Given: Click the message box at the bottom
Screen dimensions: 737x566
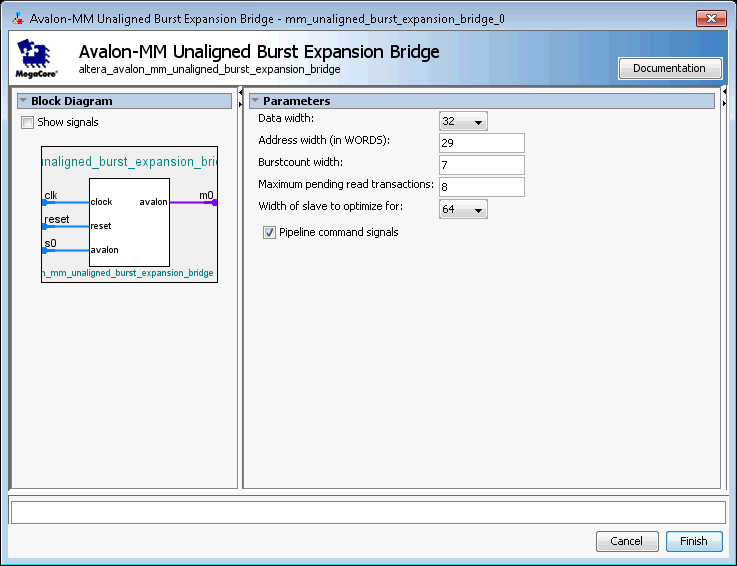Looking at the screenshot, I should tap(368, 512).
